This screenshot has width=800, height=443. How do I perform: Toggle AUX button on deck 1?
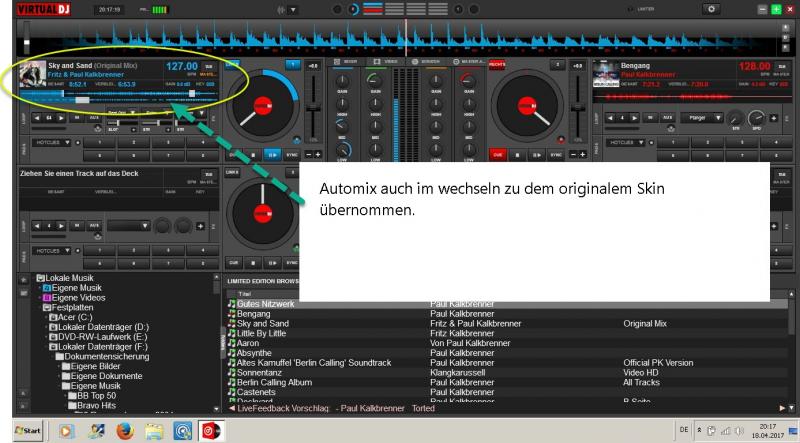pyautogui.click(x=95, y=118)
